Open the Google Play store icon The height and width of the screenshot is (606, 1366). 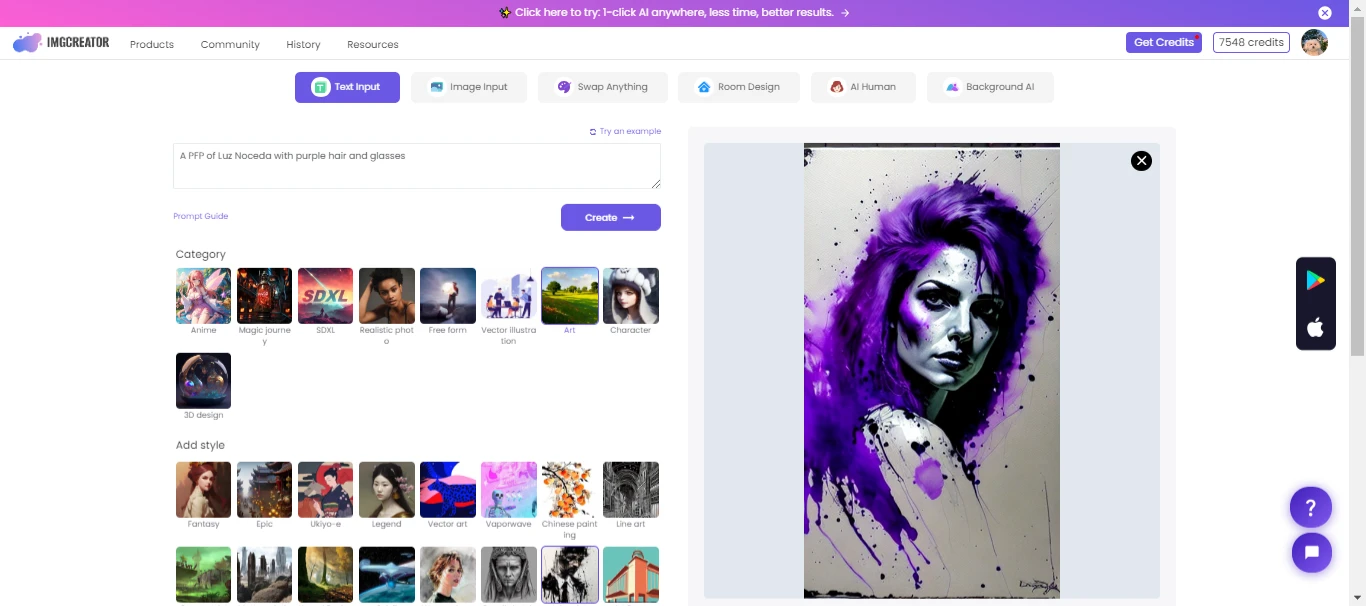(1315, 281)
